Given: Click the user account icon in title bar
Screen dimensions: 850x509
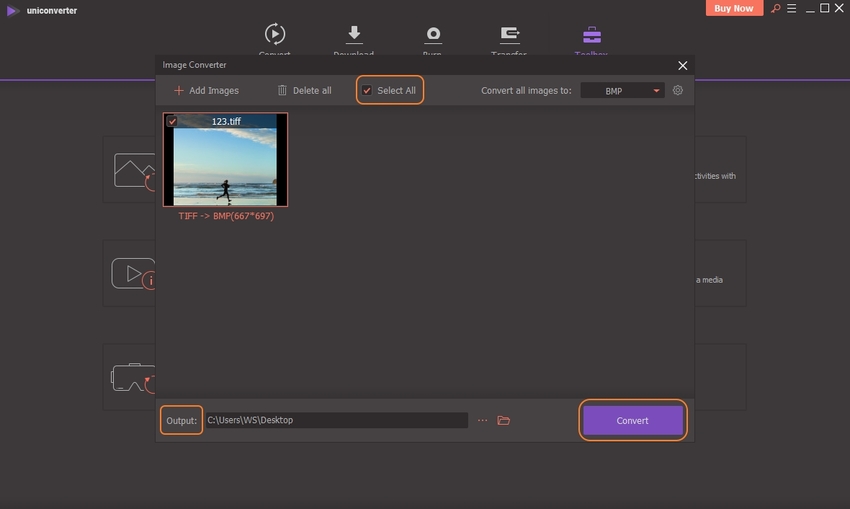Looking at the screenshot, I should pyautogui.click(x=774, y=9).
